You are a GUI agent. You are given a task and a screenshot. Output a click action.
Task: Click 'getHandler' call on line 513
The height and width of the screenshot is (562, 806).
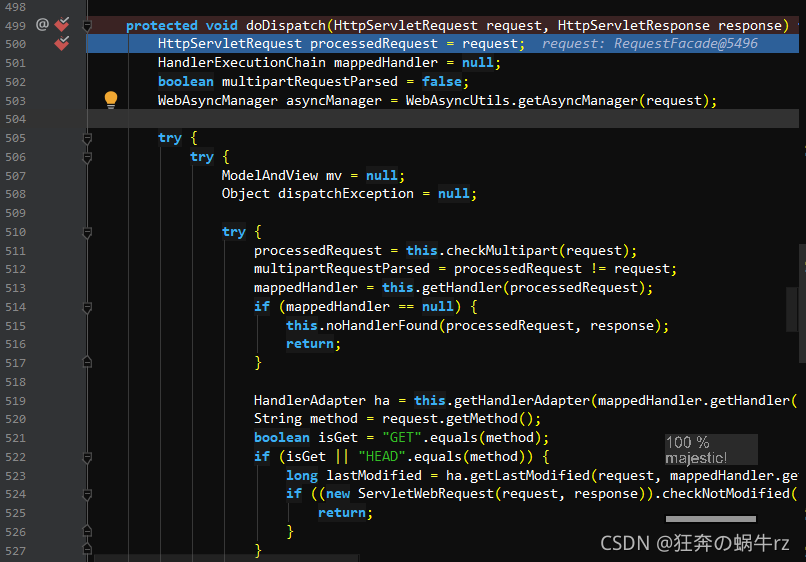click(x=462, y=287)
